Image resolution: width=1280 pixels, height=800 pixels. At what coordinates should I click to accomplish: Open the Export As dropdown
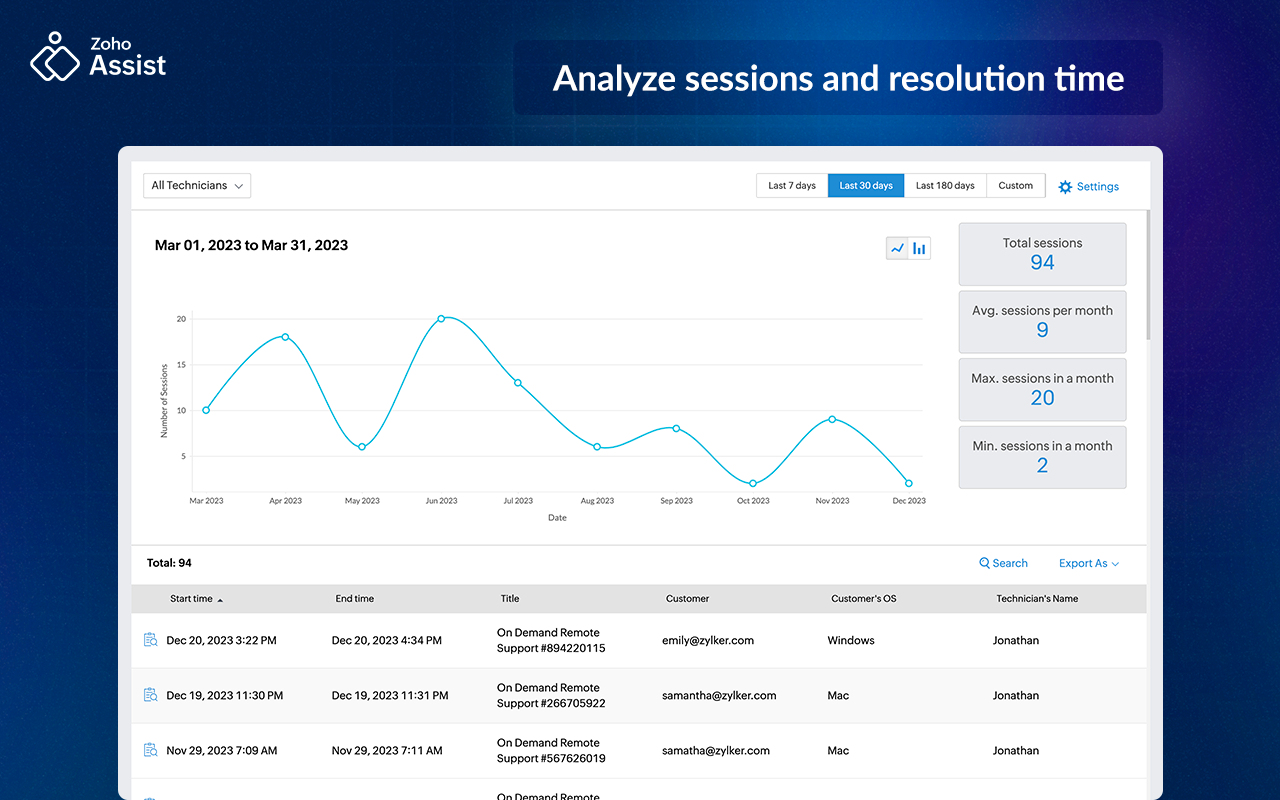(1089, 564)
